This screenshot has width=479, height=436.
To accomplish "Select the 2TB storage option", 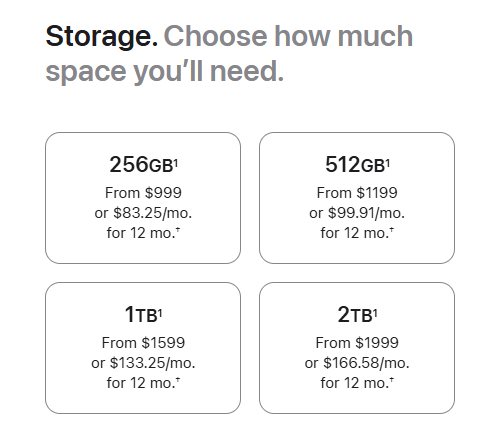I will 357,348.
